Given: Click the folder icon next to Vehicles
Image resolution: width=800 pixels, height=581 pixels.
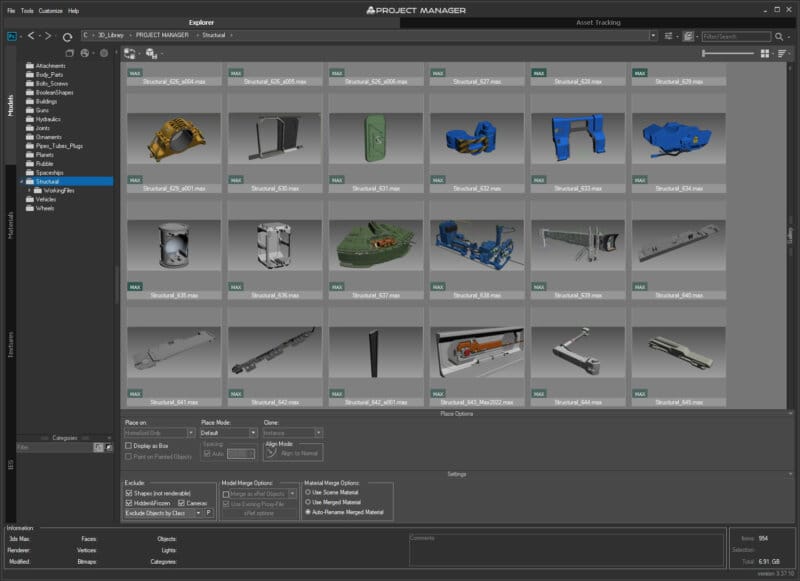Looking at the screenshot, I should coord(30,199).
